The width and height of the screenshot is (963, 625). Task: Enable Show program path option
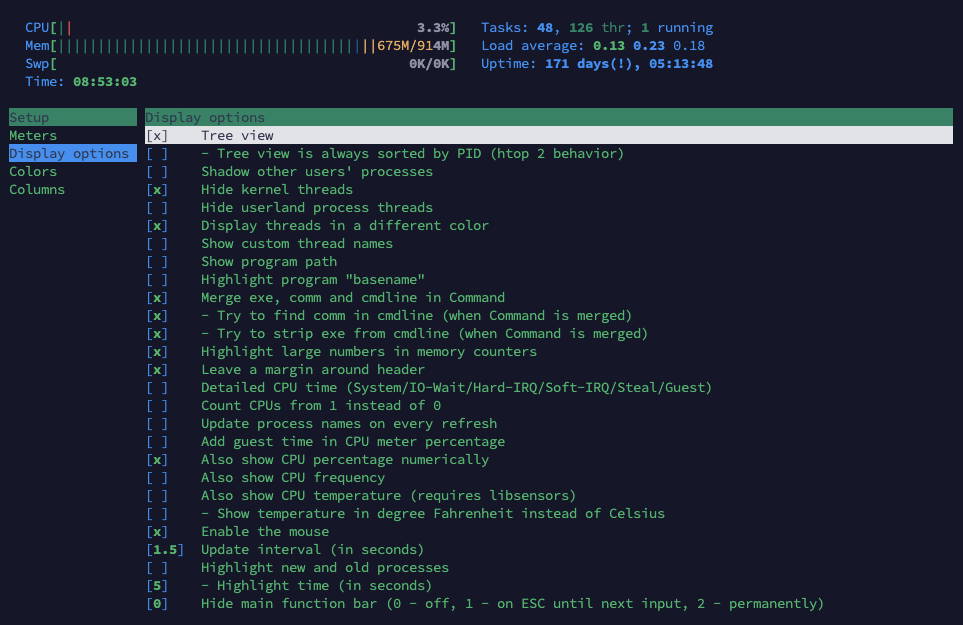[157, 262]
